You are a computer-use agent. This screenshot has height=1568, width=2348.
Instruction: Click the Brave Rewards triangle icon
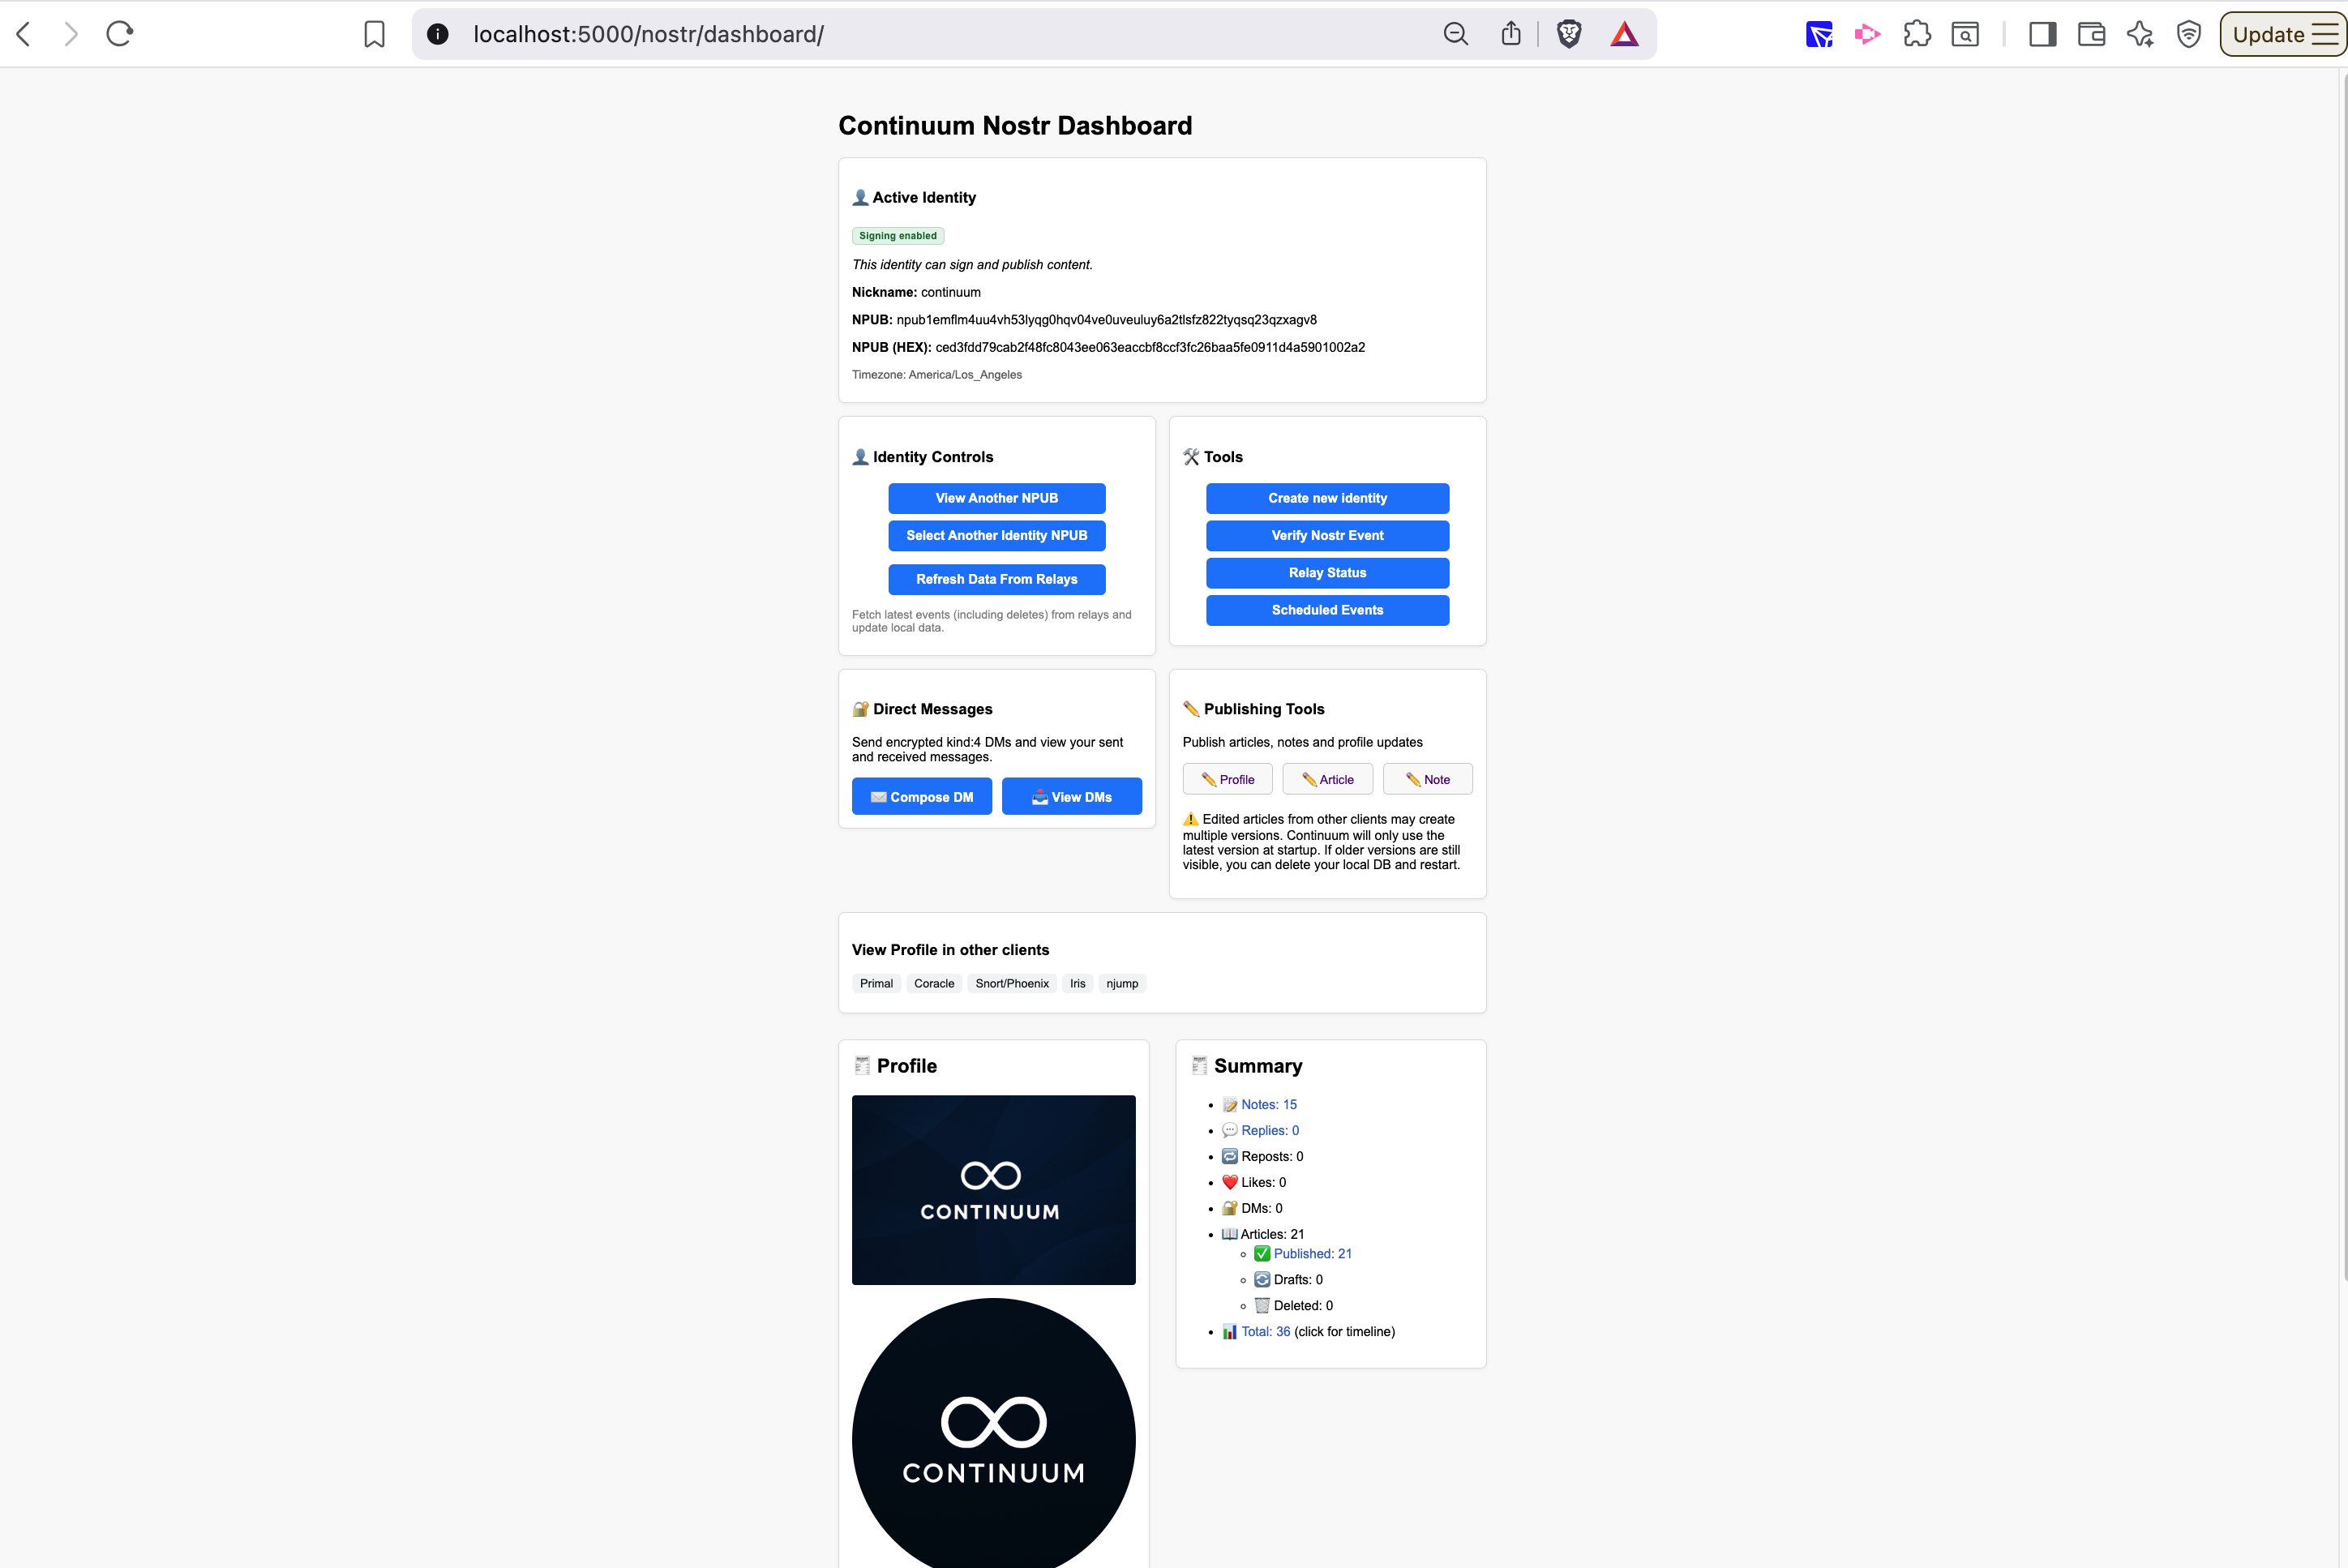(x=1625, y=34)
